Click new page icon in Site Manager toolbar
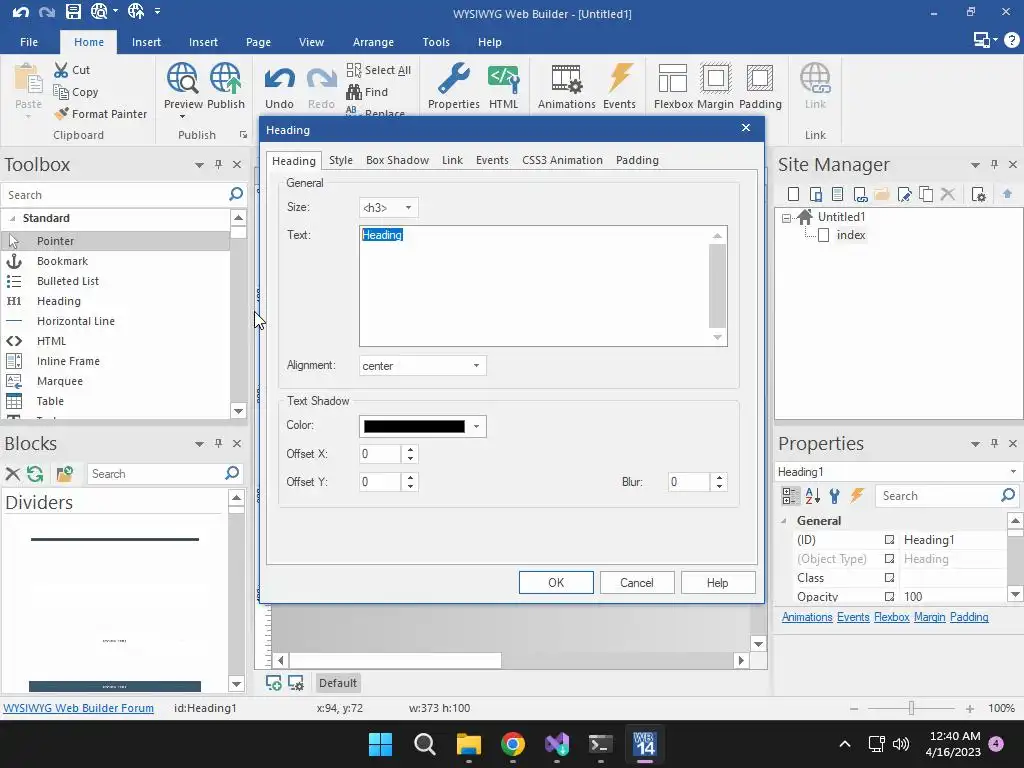The image size is (1024, 768). [x=793, y=194]
